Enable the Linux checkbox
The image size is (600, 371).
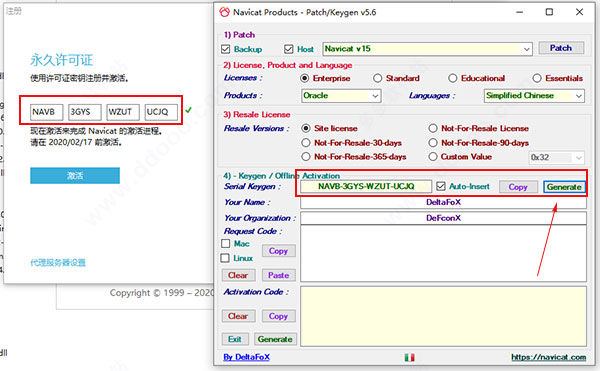click(225, 258)
